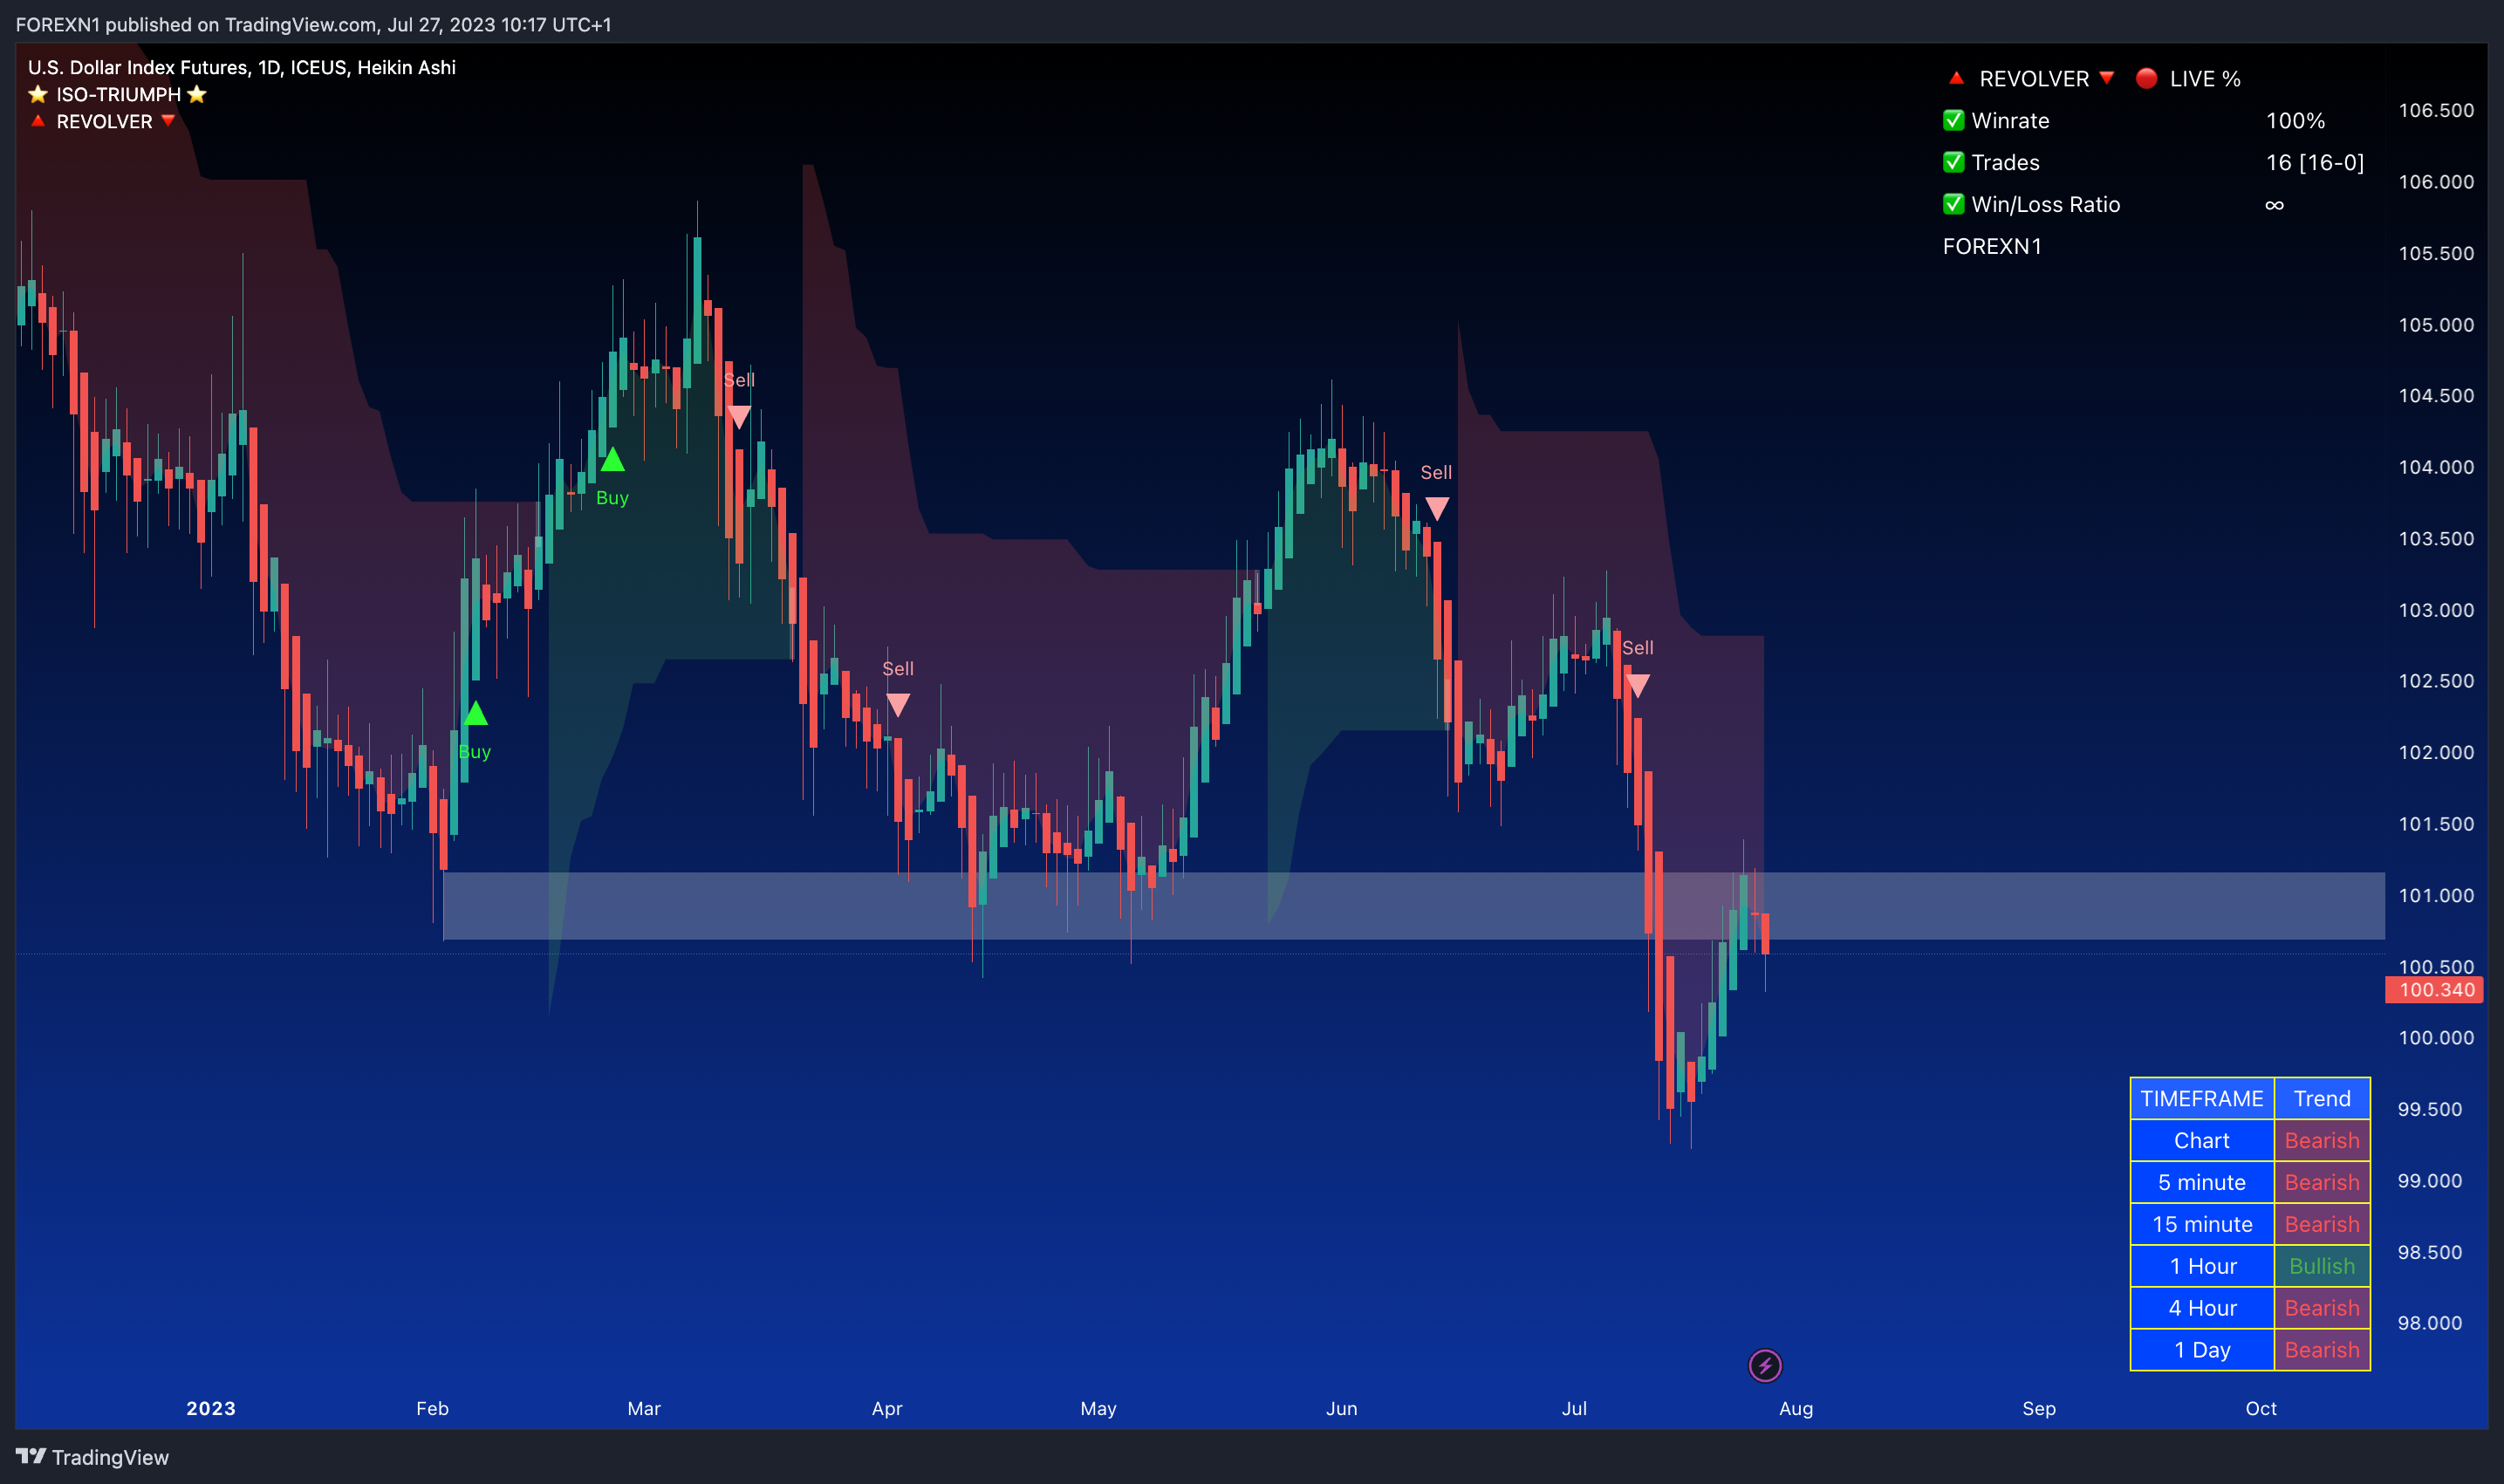Click the green checkmark next to Trades

(x=1953, y=162)
